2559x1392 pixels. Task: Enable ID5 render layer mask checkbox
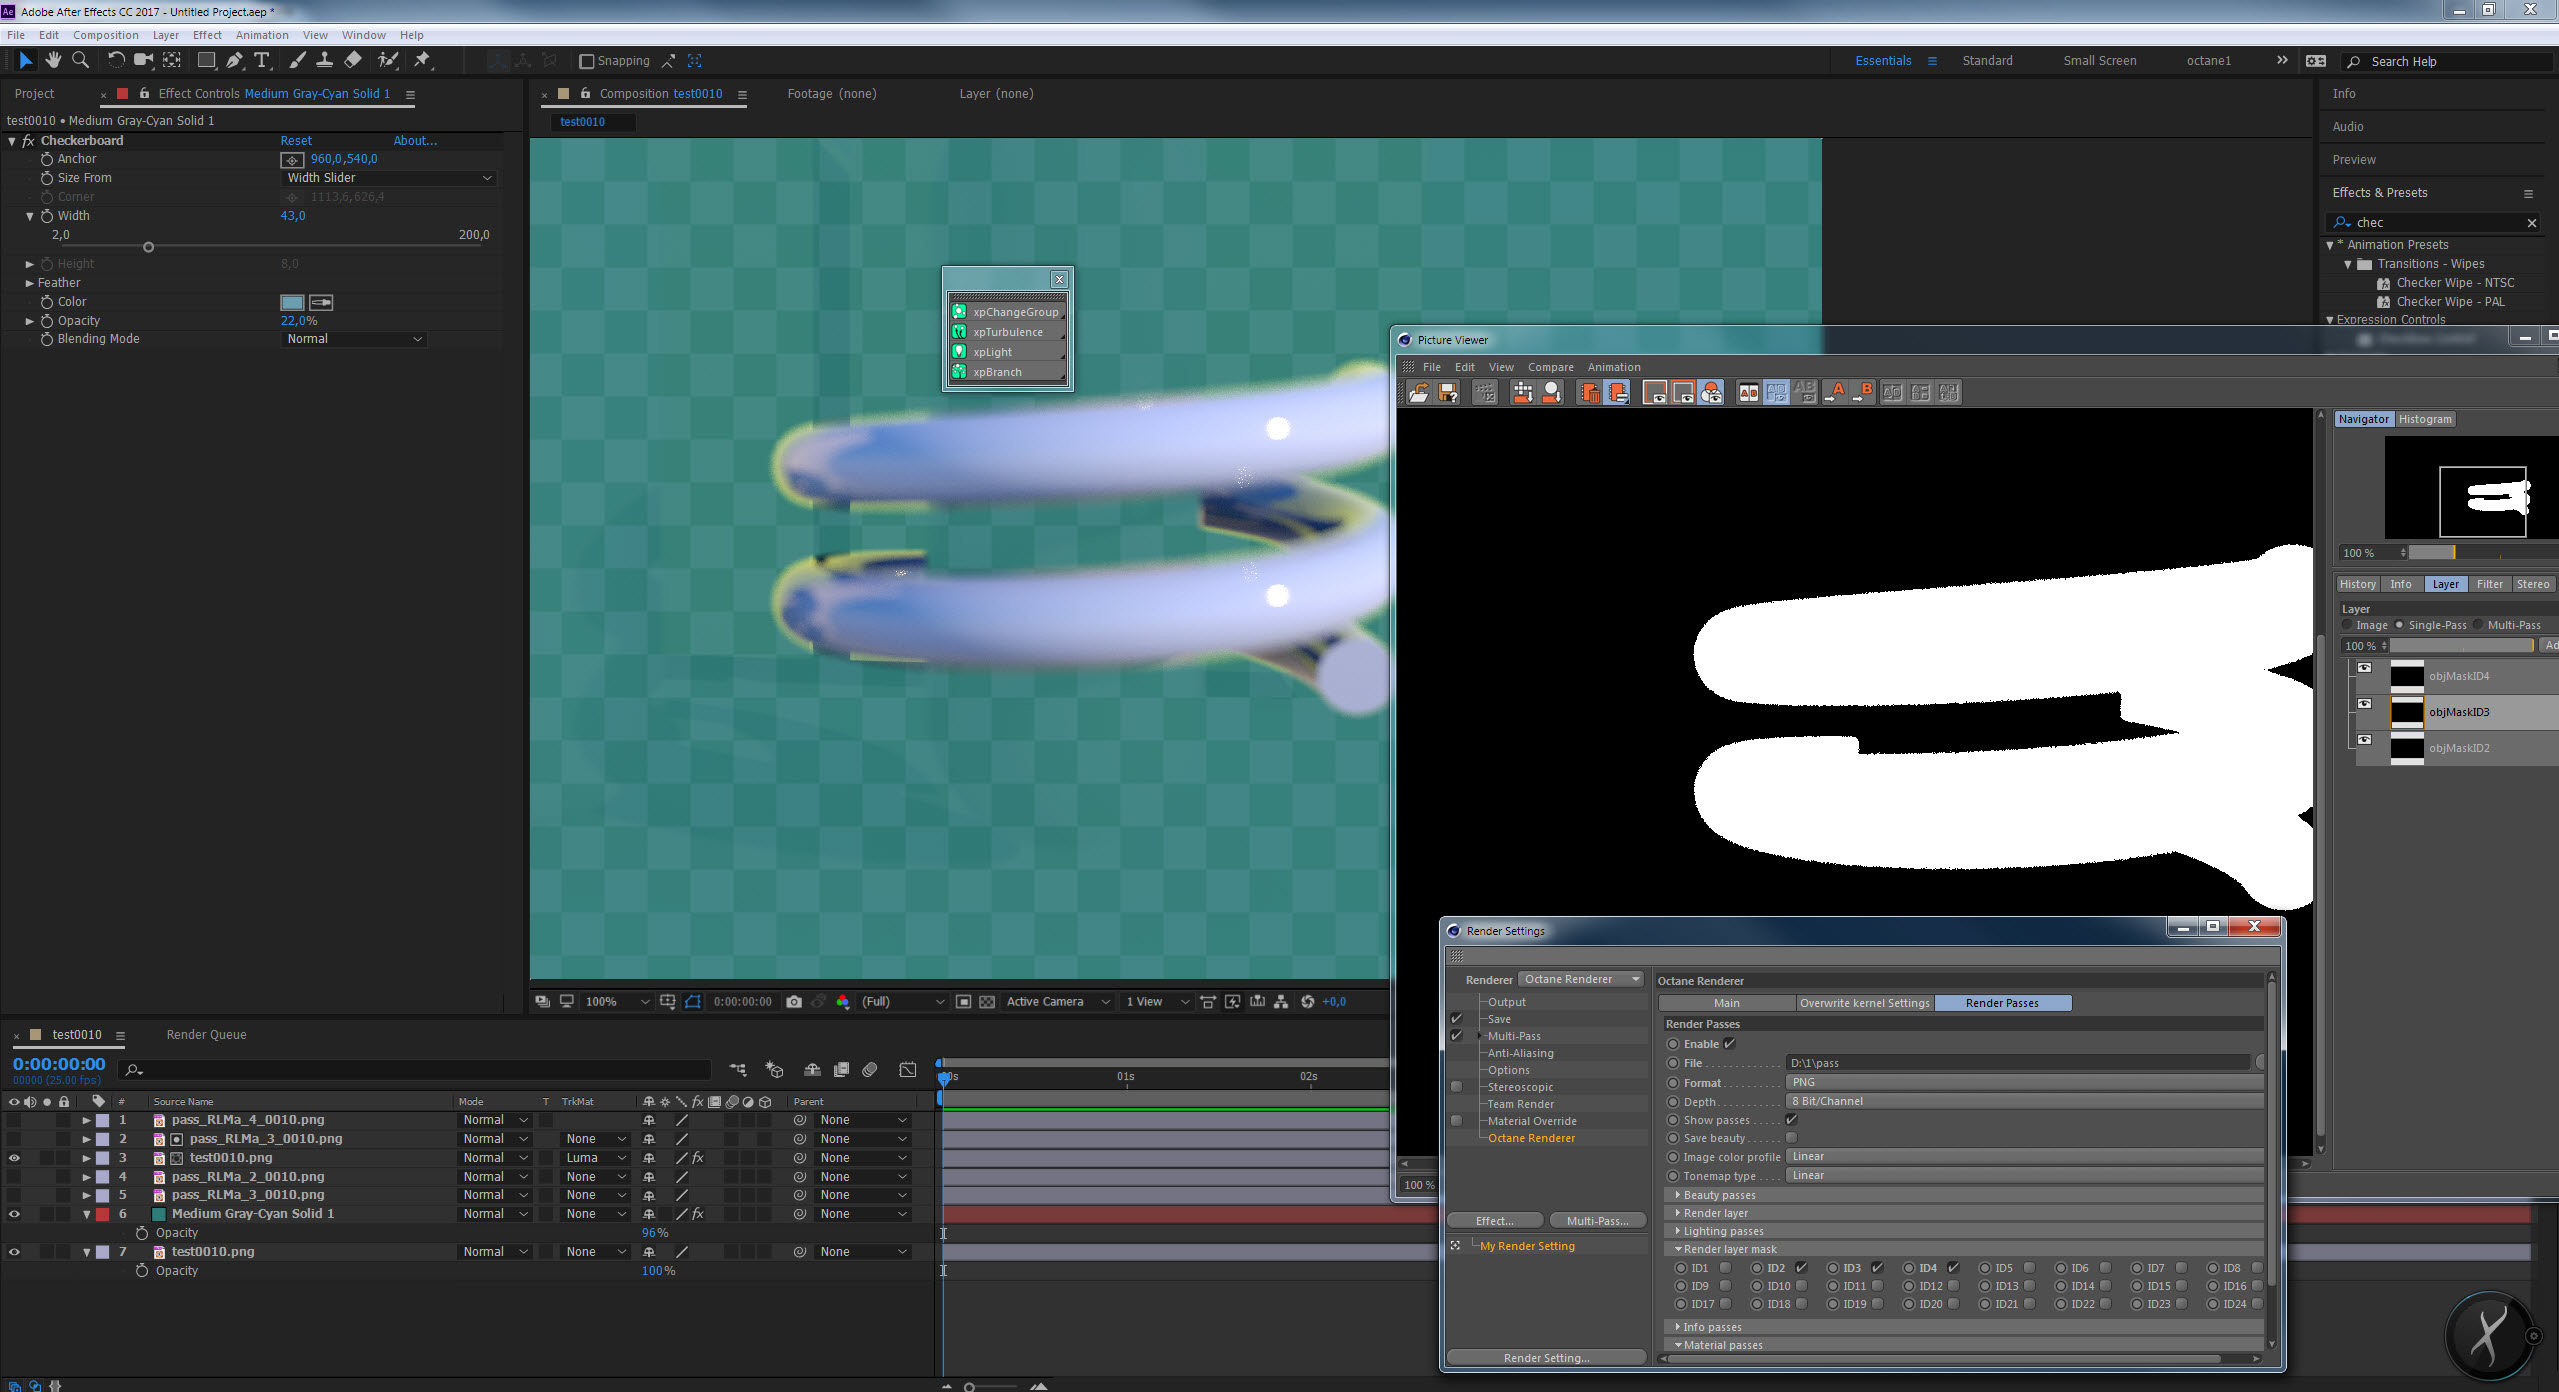pos(2029,1268)
